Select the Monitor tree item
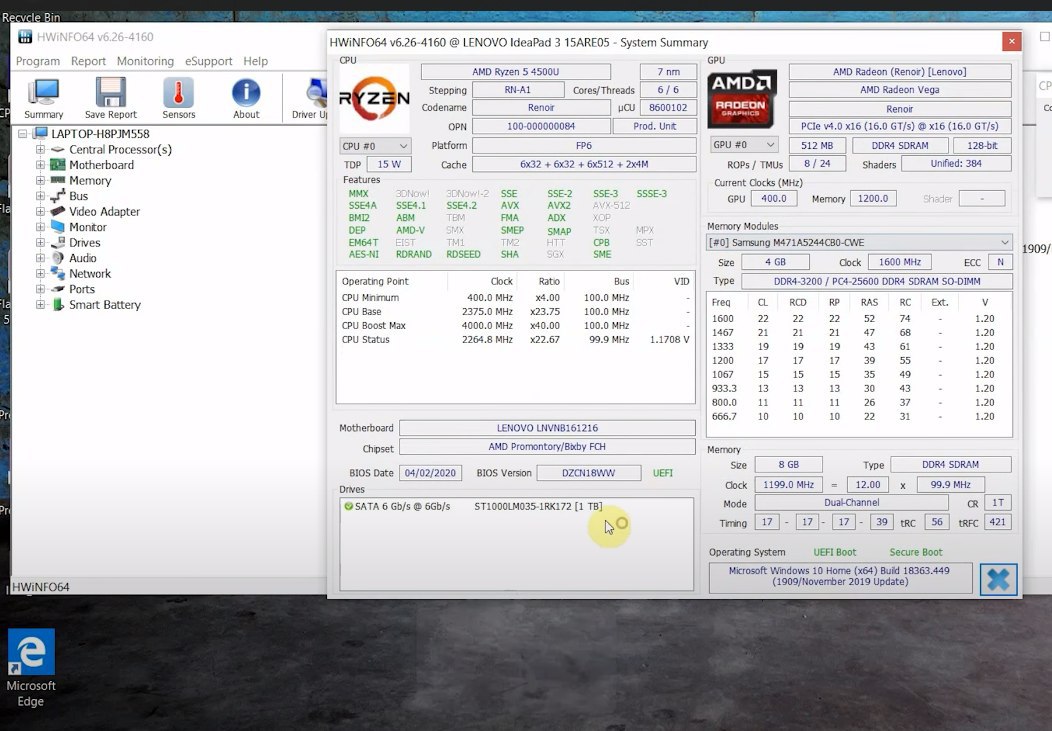The width and height of the screenshot is (1052, 731). point(88,227)
